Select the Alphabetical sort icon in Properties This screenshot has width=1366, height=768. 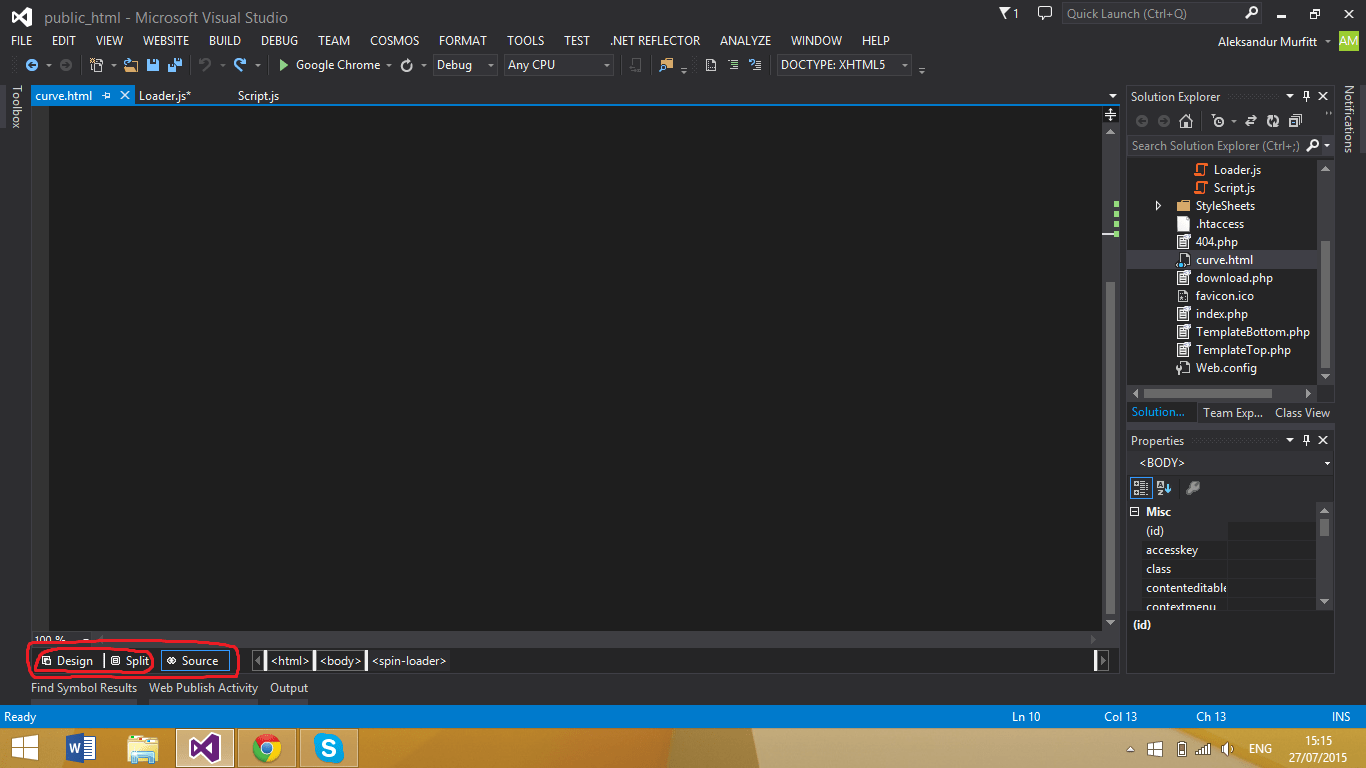1161,488
